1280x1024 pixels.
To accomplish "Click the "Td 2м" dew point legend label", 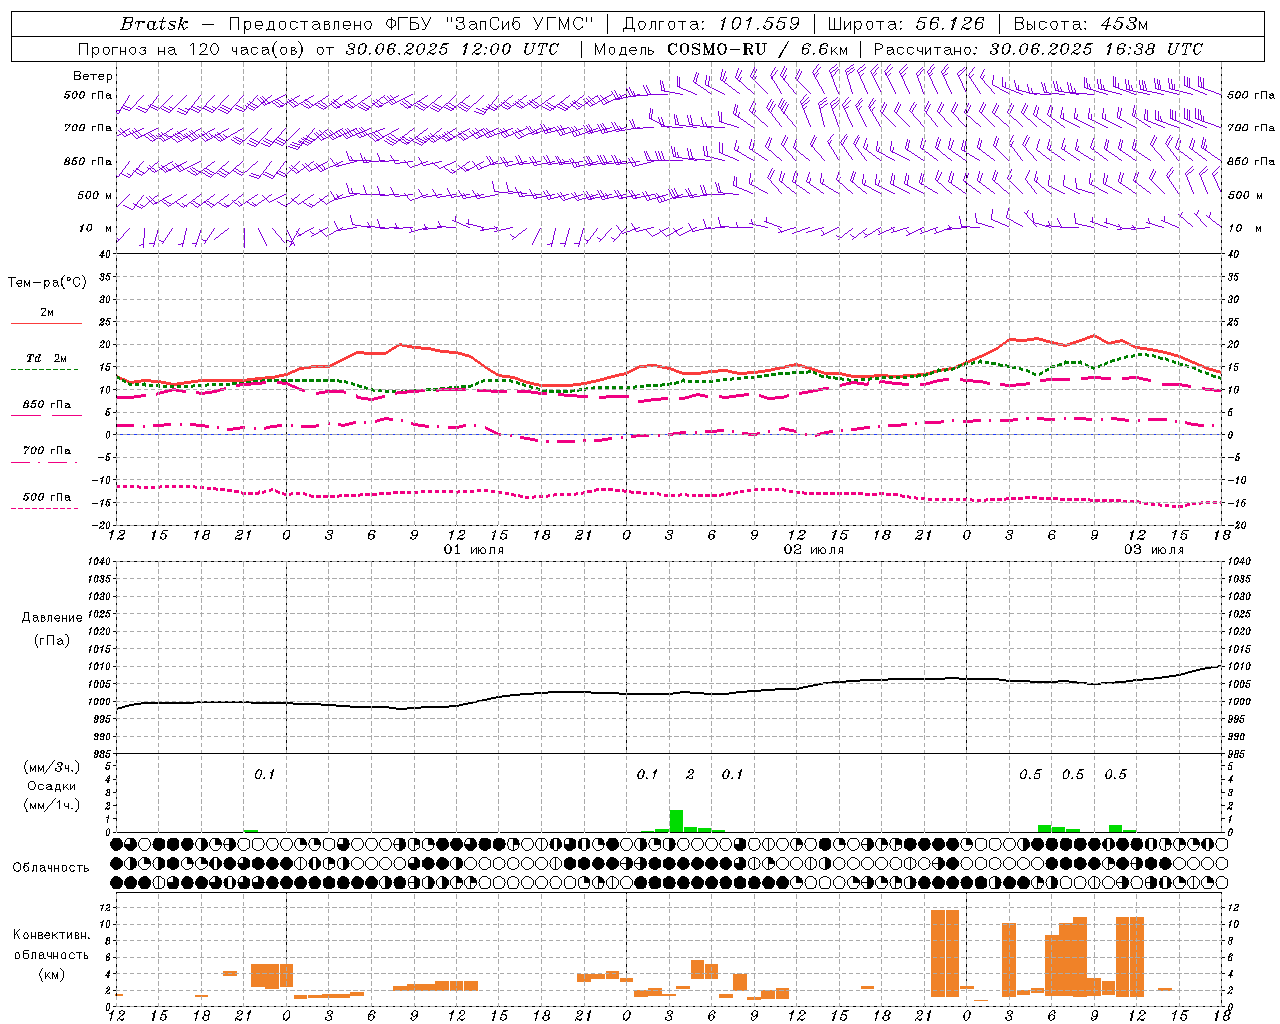I will [x=47, y=357].
